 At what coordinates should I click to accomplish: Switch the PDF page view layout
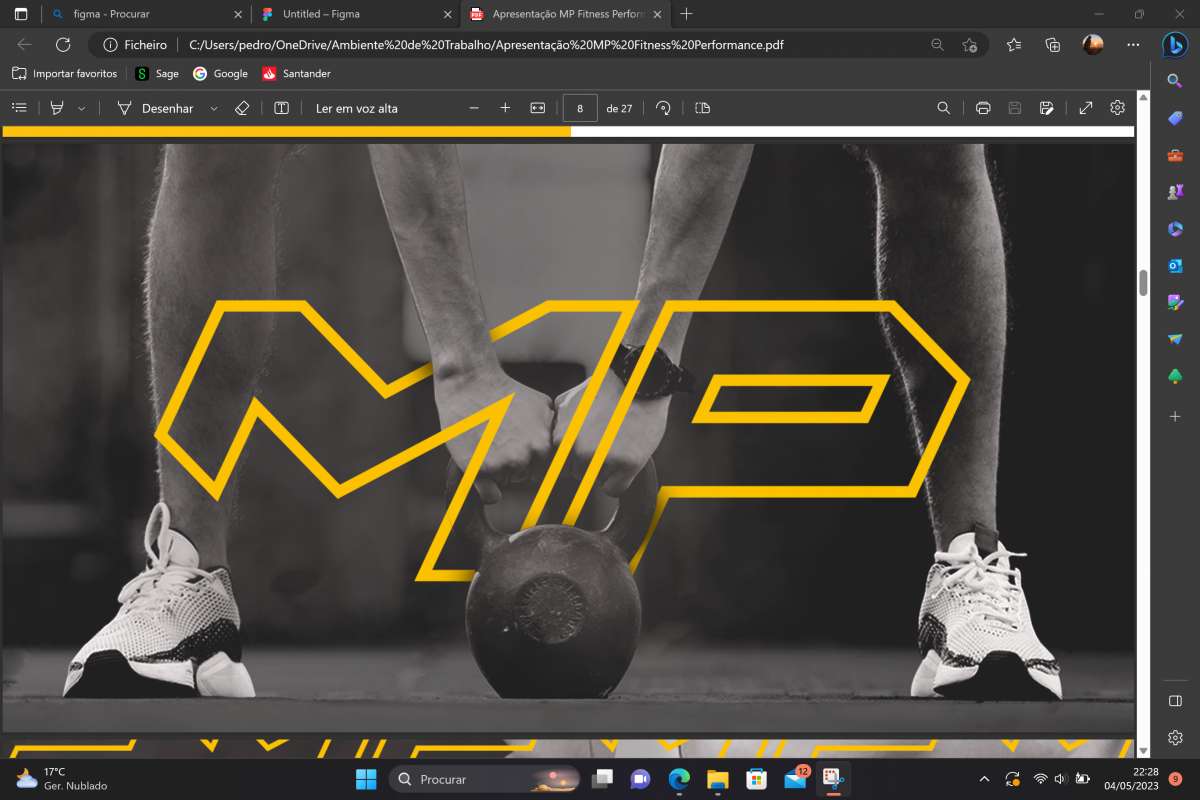pos(703,108)
